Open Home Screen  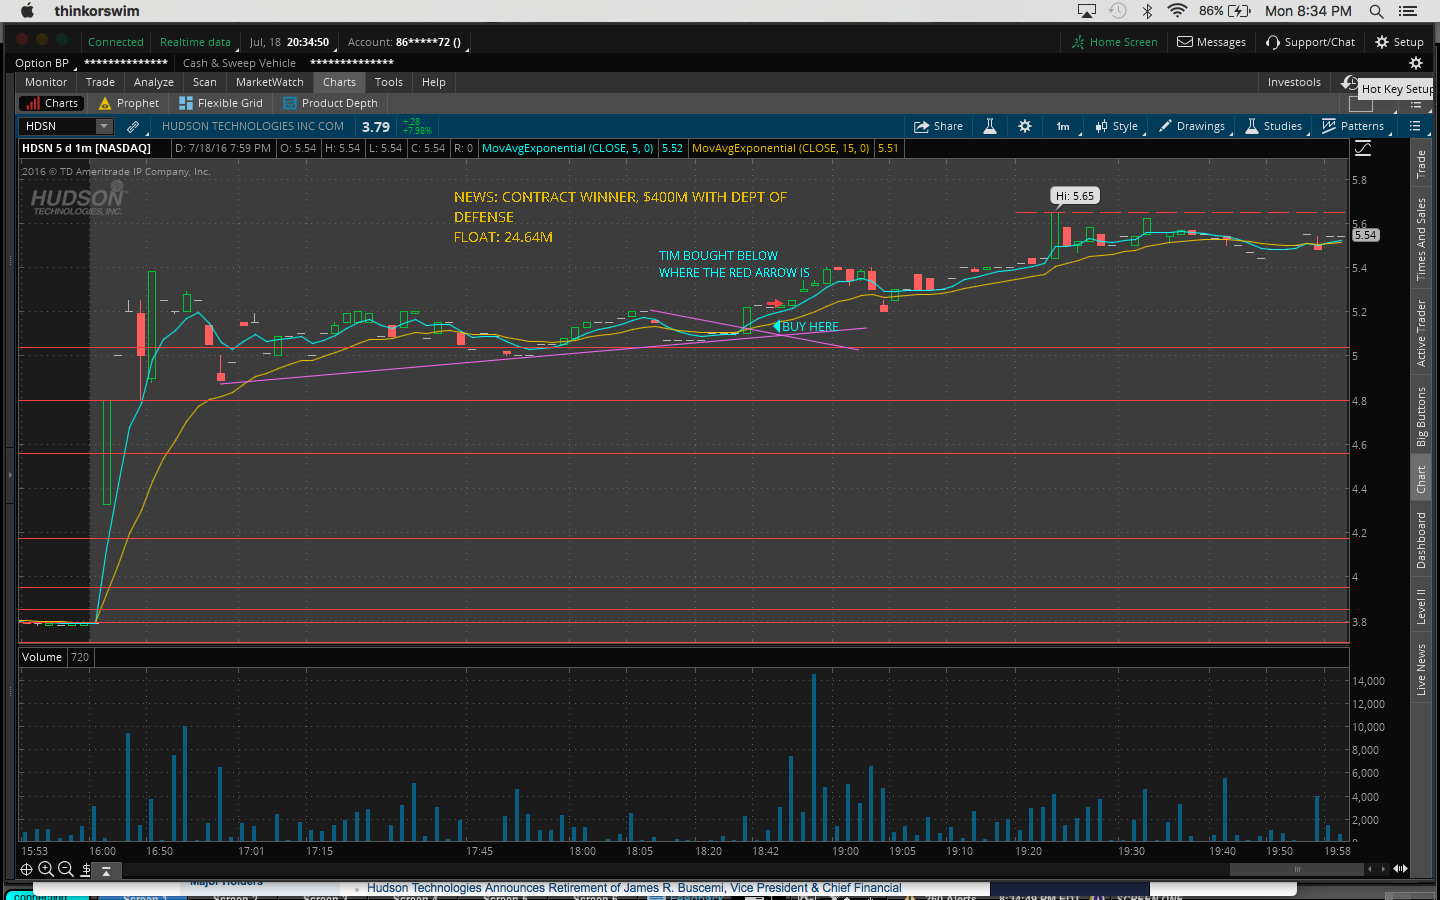pos(1114,42)
